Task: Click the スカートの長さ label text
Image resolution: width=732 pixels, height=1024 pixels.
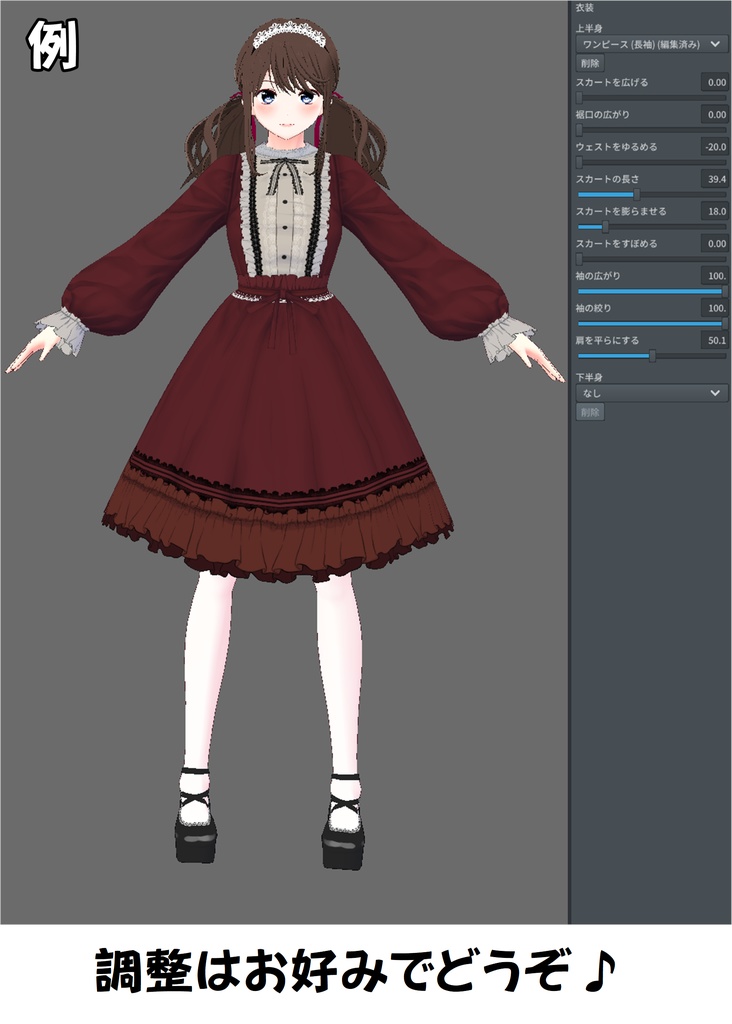Action: pyautogui.click(x=607, y=179)
